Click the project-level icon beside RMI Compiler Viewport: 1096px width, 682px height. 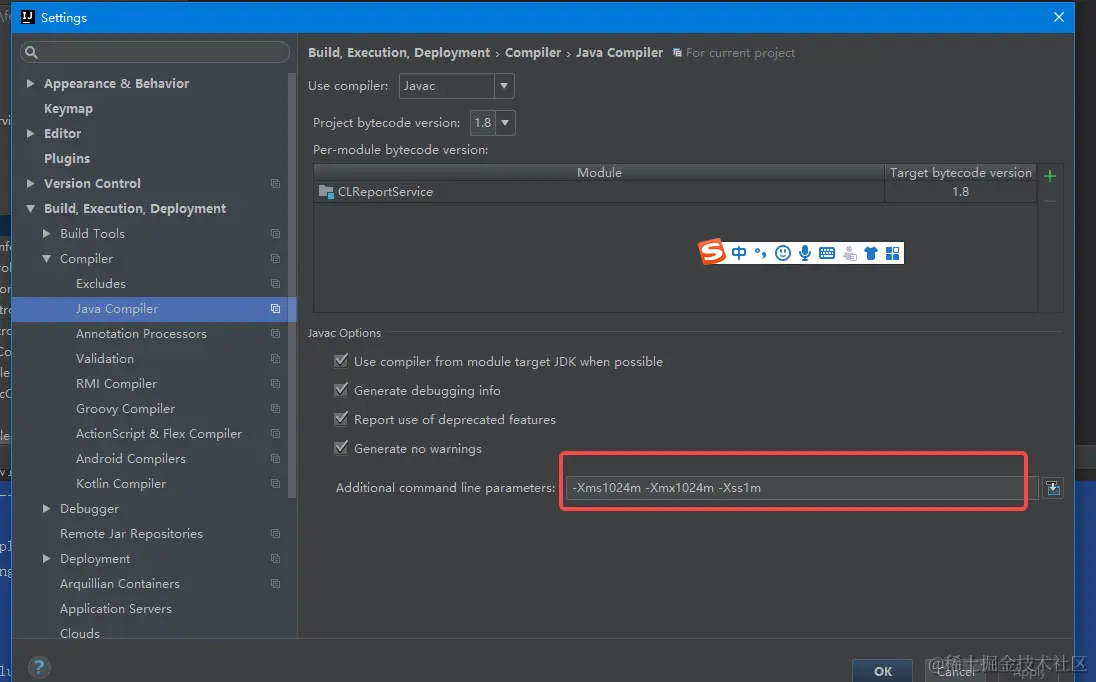coord(275,384)
